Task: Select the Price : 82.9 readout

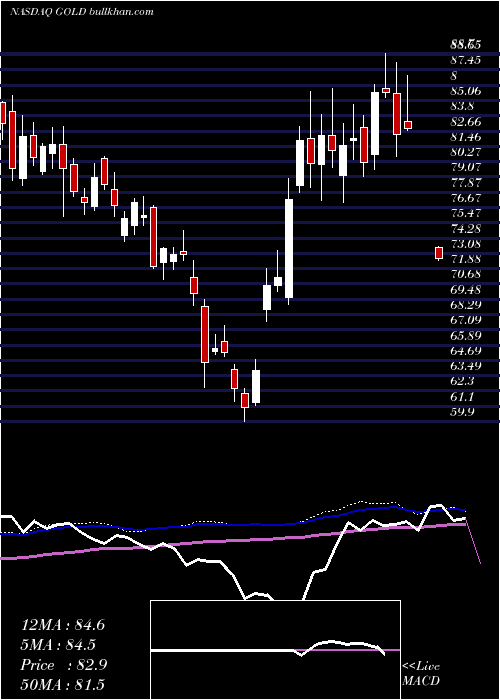Action: click(63, 665)
